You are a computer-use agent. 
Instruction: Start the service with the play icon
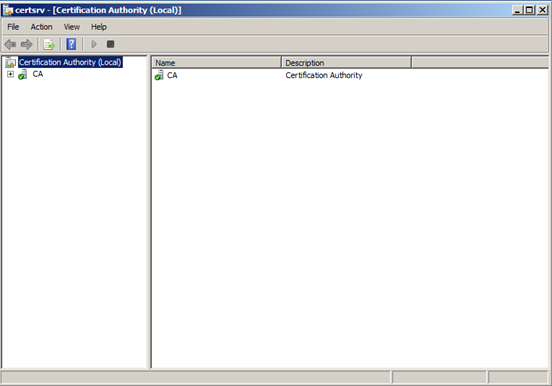(94, 44)
